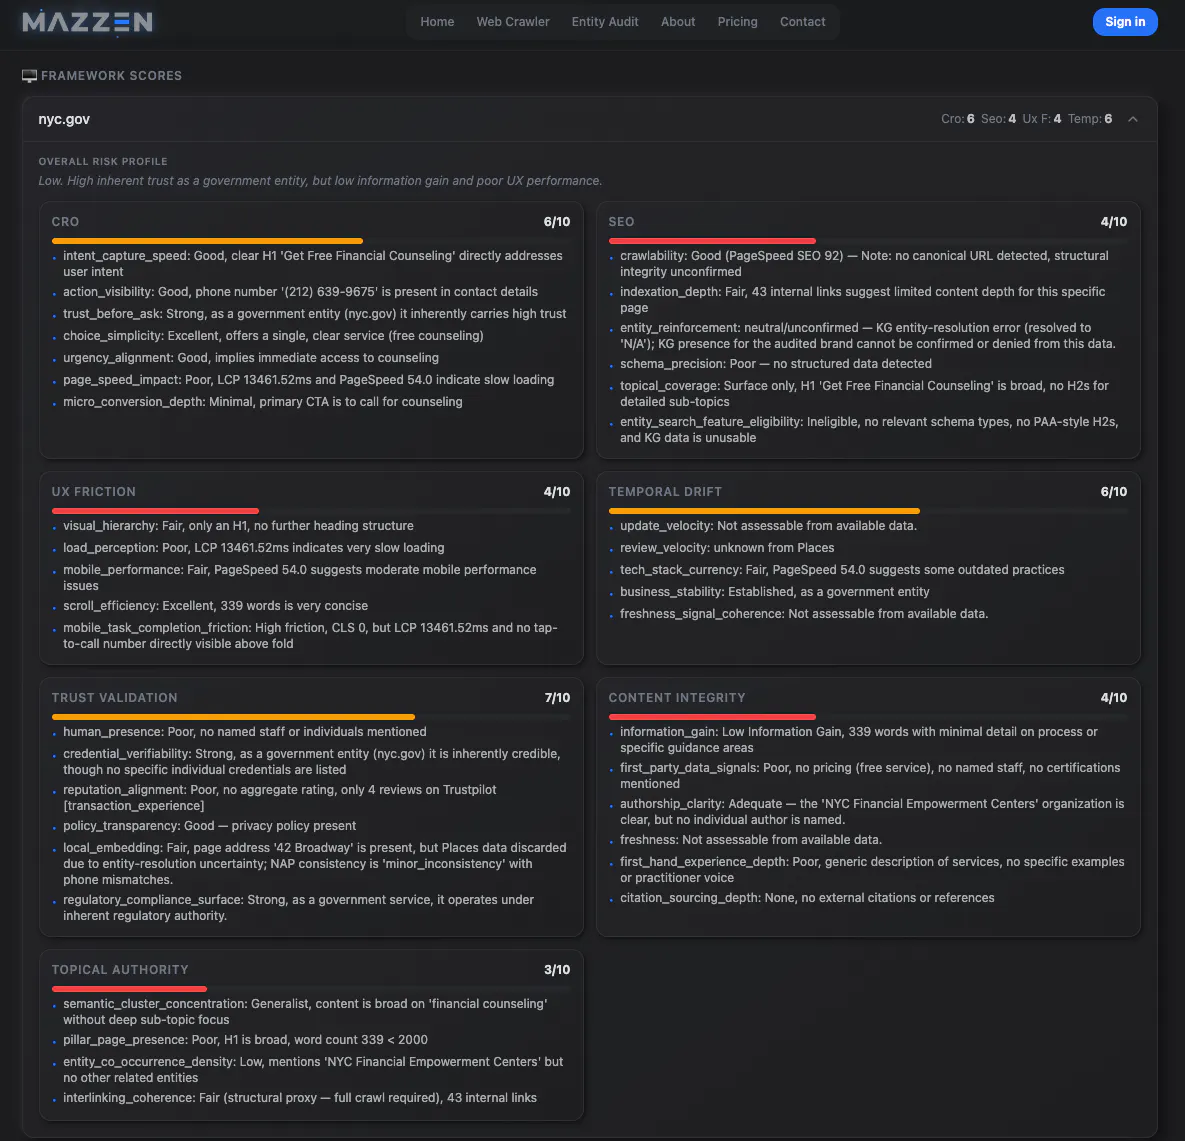Click the action_visibility line
The width and height of the screenshot is (1185, 1141).
pyautogui.click(x=300, y=292)
